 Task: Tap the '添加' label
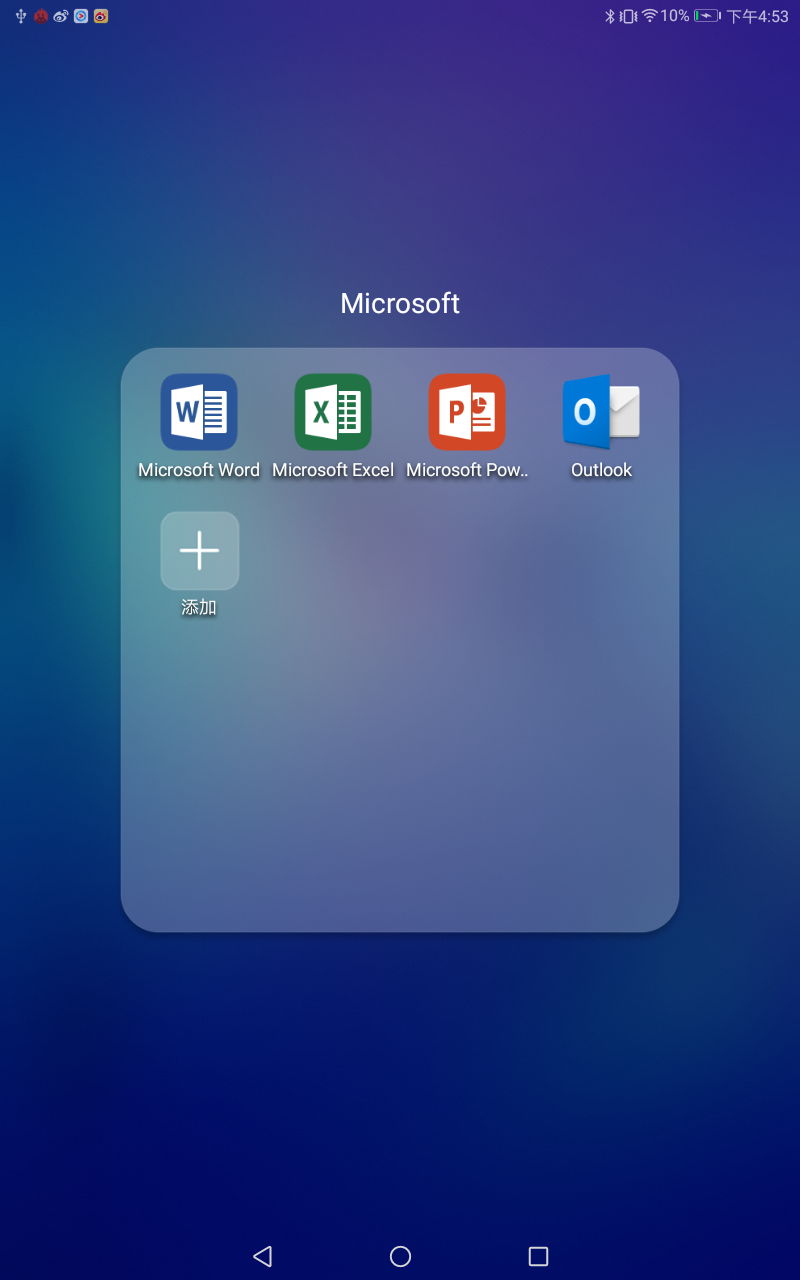199,607
